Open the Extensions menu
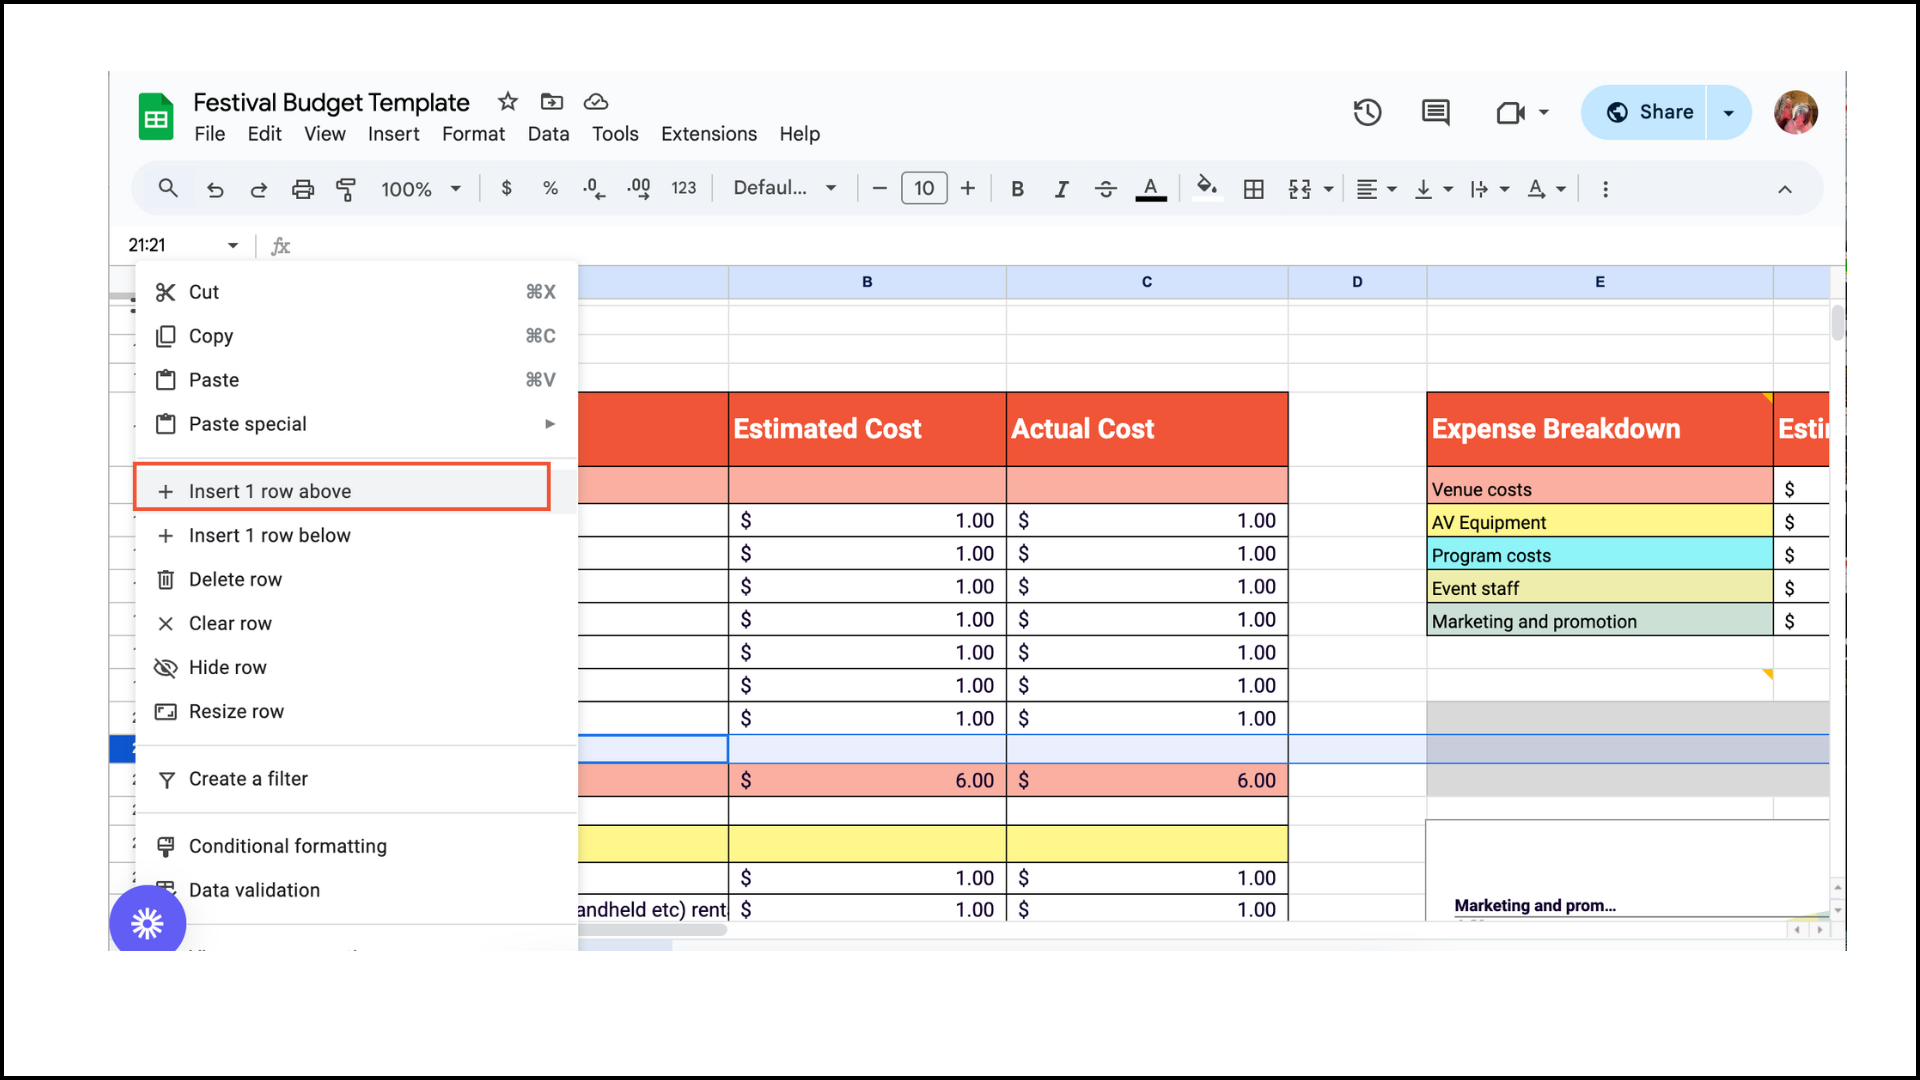Image resolution: width=1920 pixels, height=1080 pixels. 708,133
